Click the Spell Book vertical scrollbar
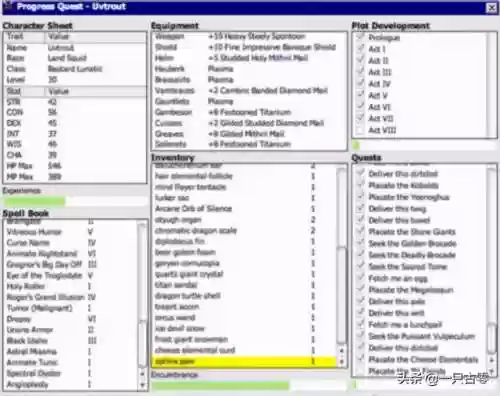This screenshot has height=396, width=500. coord(142,305)
